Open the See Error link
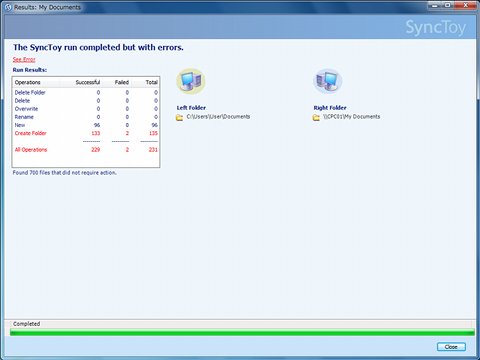480x360 pixels. point(24,59)
